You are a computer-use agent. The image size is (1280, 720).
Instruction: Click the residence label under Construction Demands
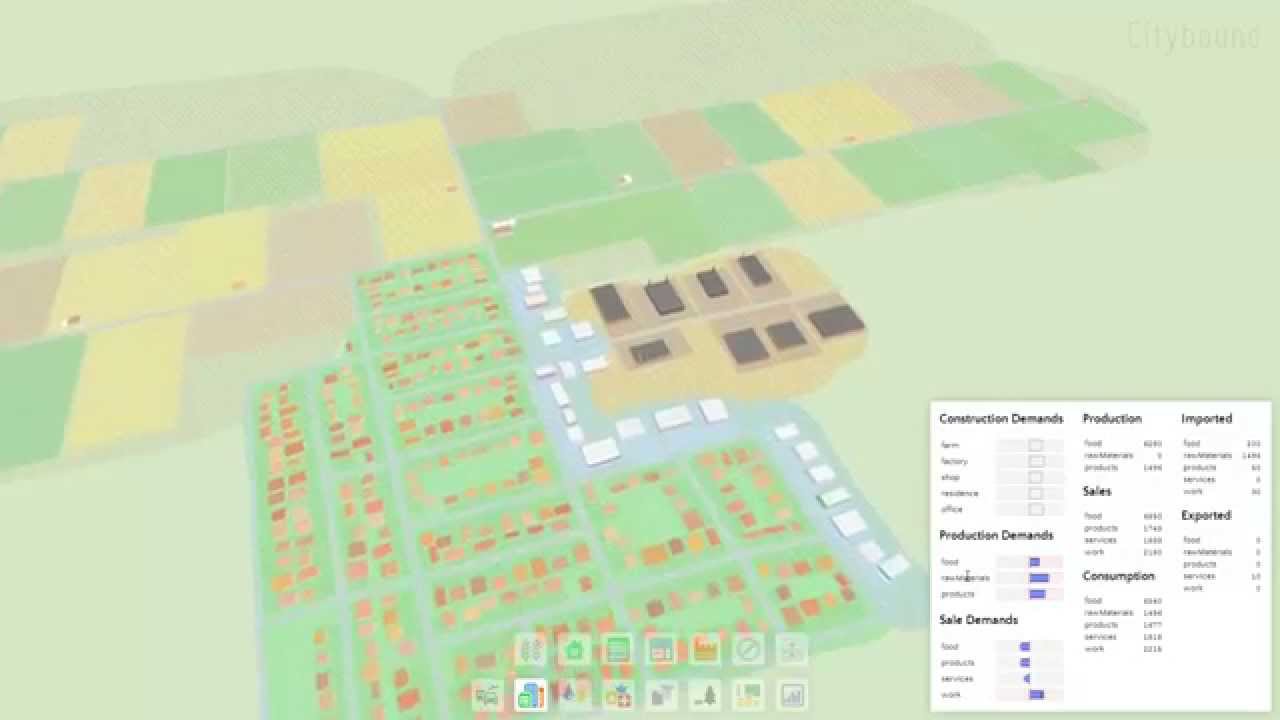(960, 494)
